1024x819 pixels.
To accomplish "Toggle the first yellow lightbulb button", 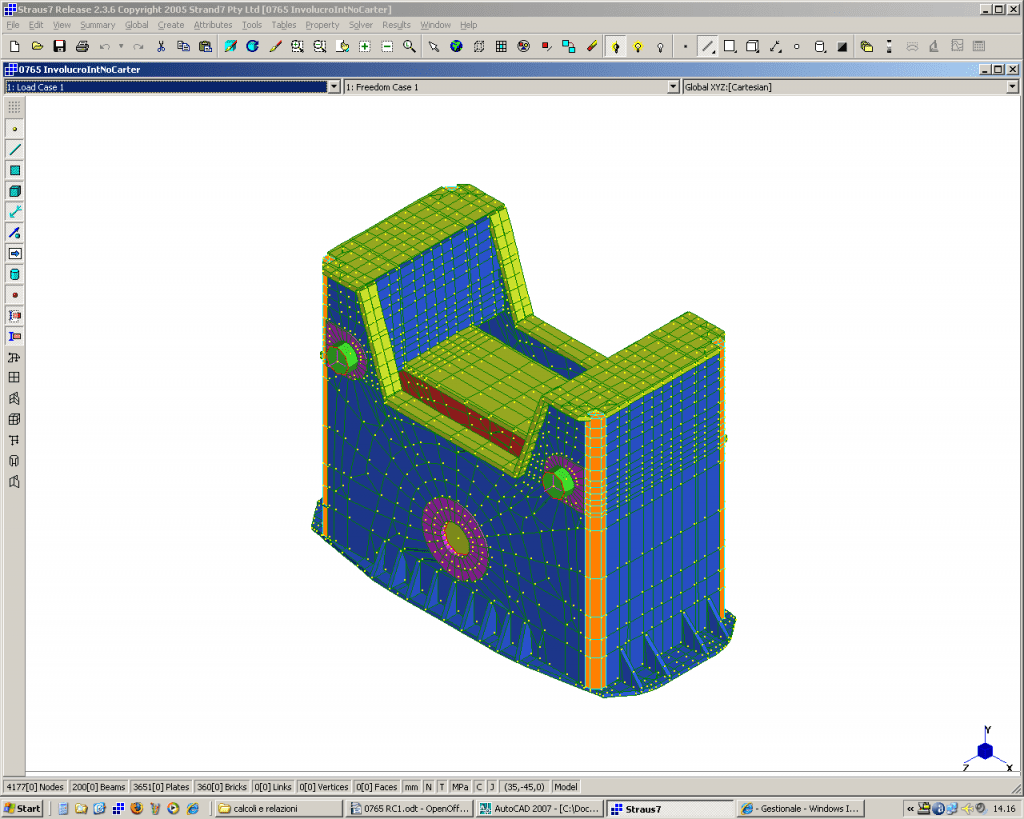I will tap(615, 46).
